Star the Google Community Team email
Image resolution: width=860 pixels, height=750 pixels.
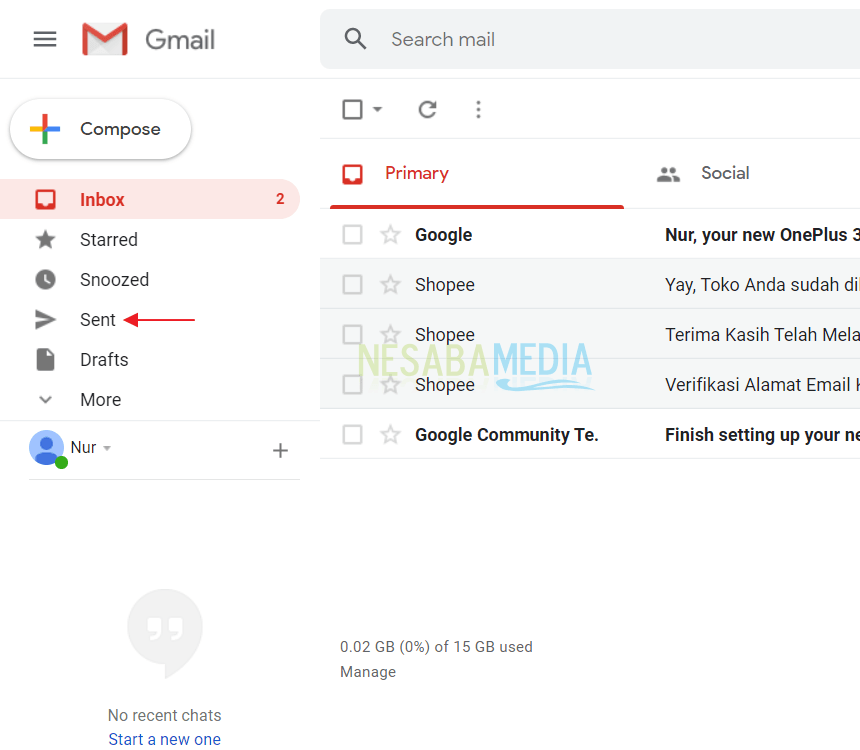(390, 435)
